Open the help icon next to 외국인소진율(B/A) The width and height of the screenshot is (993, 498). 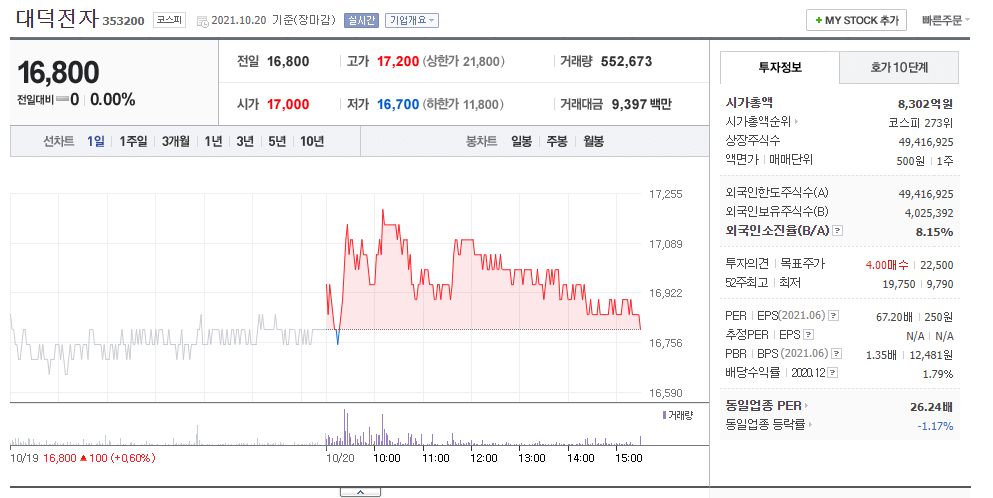pos(838,231)
